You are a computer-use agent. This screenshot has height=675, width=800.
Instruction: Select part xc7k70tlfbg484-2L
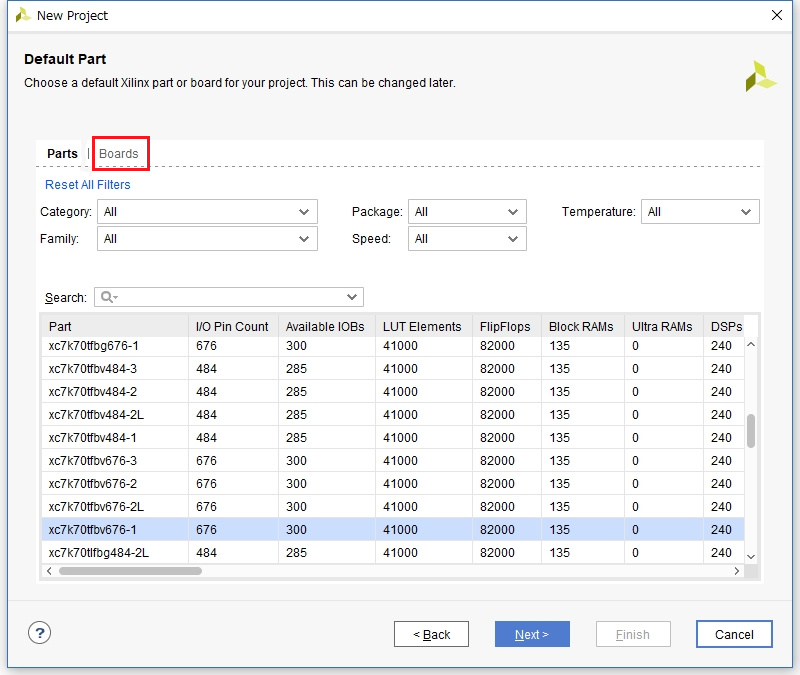393,553
